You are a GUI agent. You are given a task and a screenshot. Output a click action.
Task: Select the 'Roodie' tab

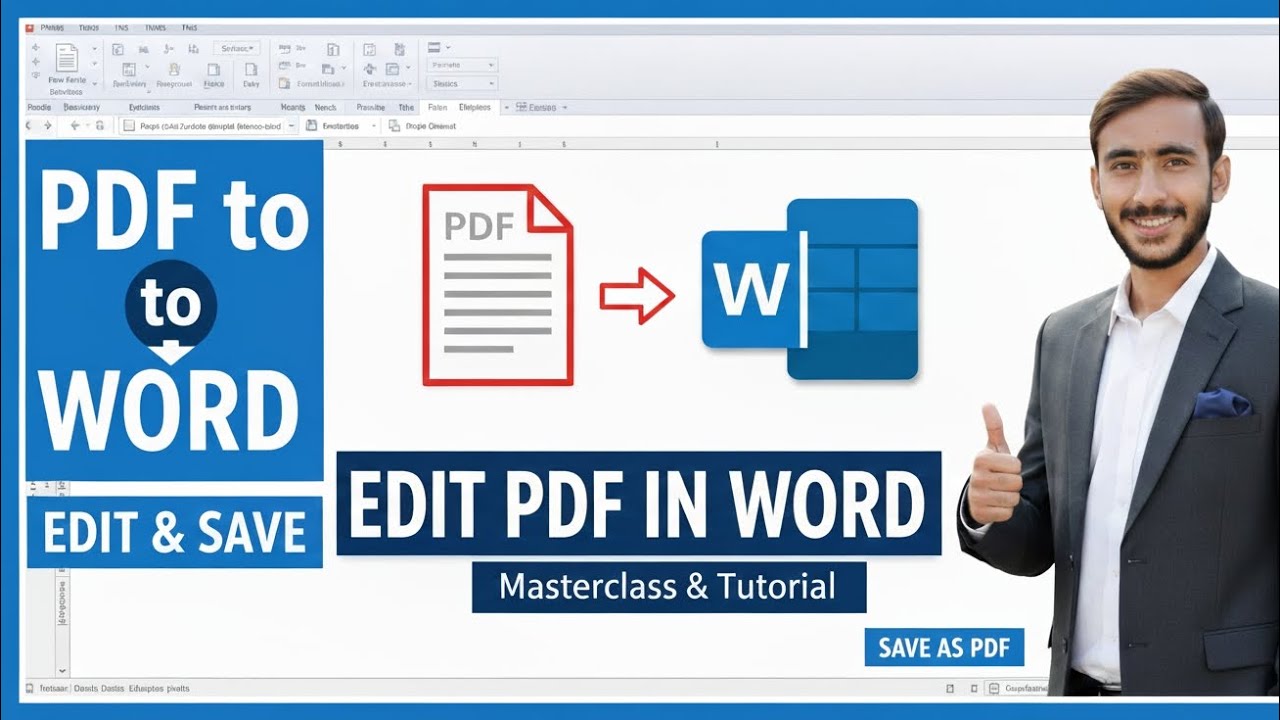(x=39, y=107)
